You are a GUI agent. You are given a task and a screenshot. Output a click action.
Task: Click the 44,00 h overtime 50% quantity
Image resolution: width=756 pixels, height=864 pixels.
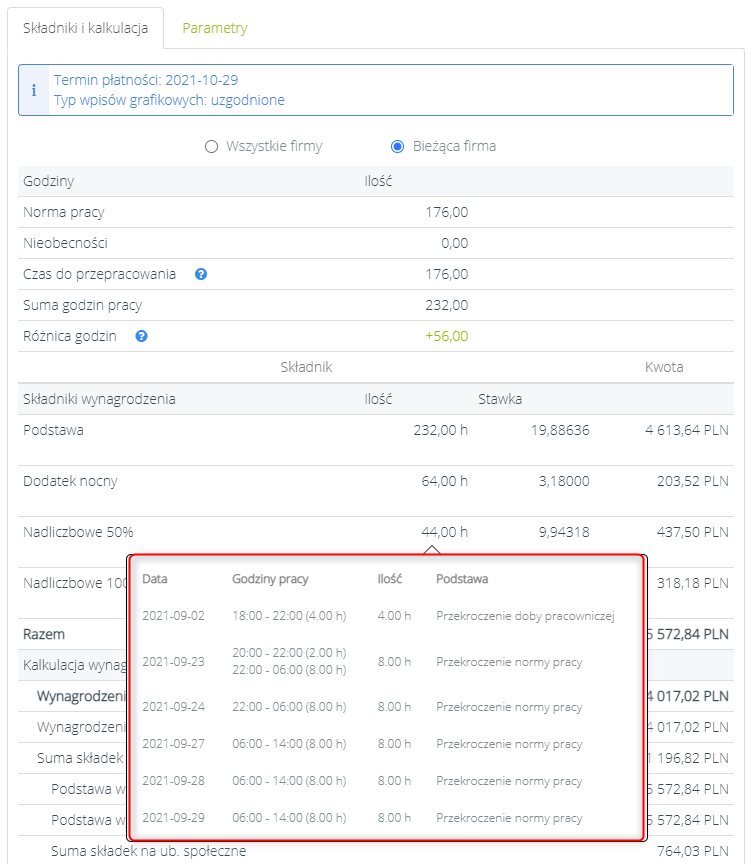point(444,532)
